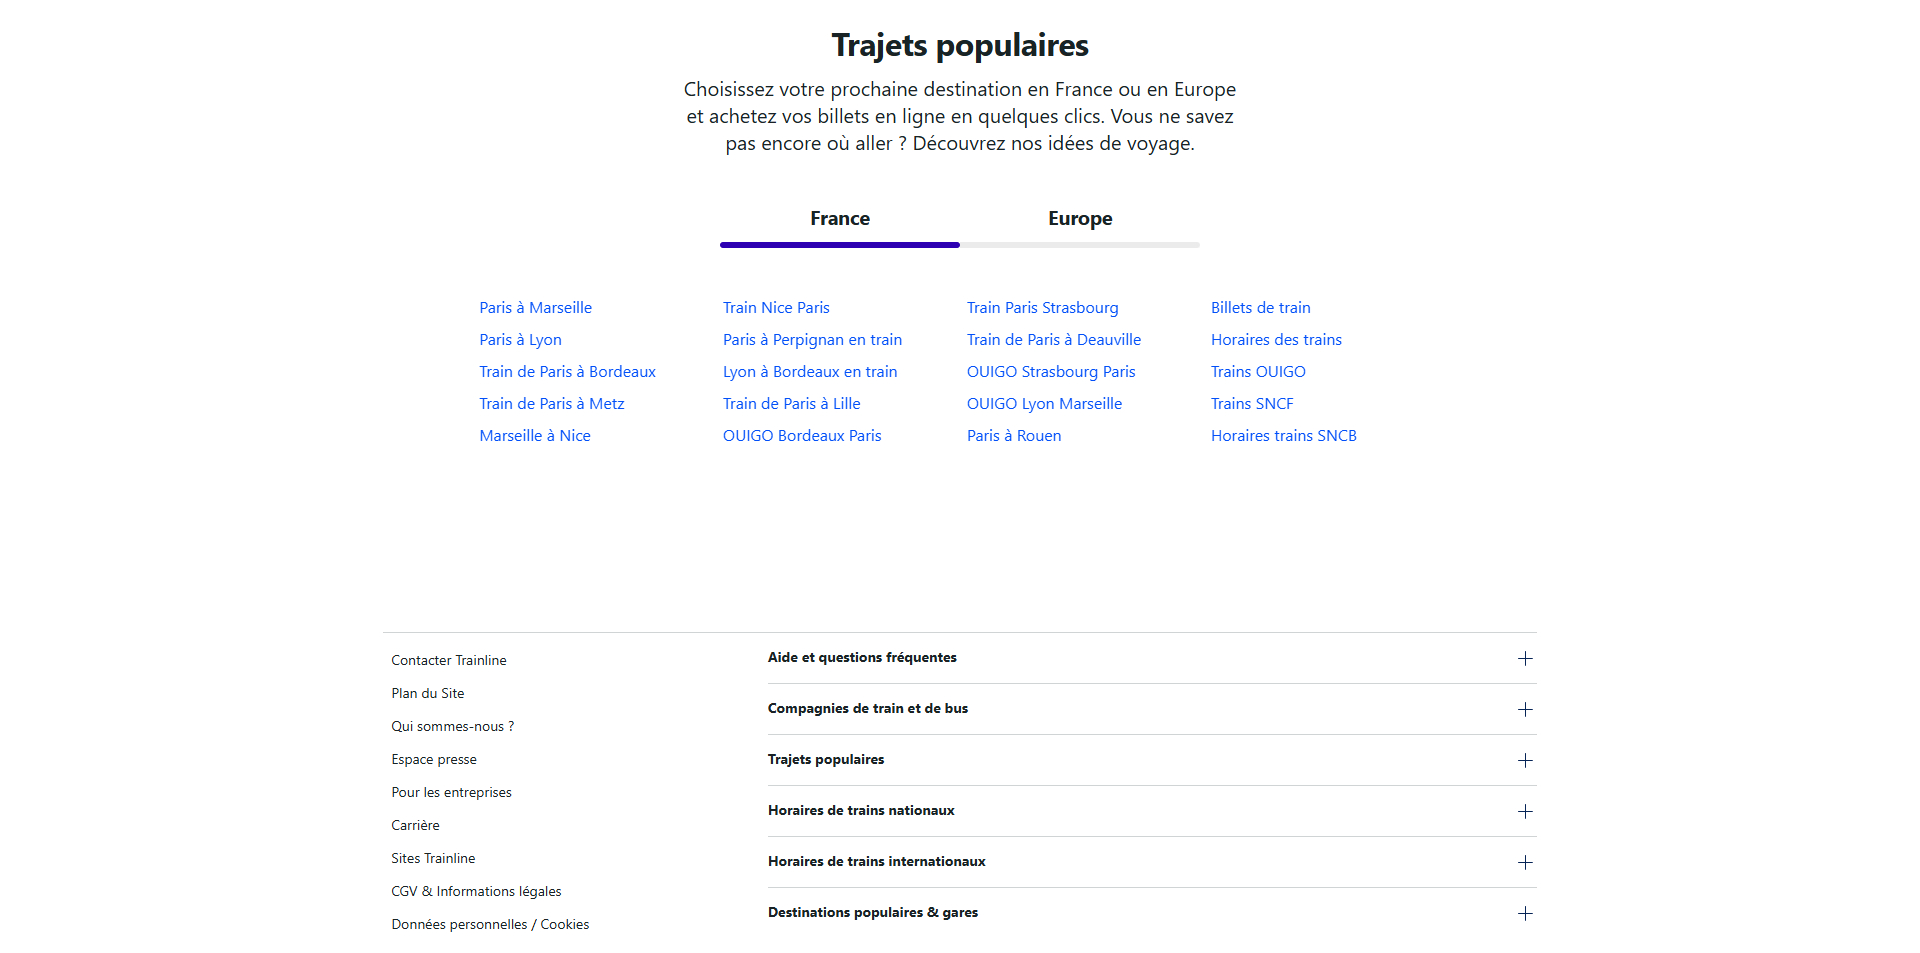Image resolution: width=1920 pixels, height=953 pixels.
Task: Click plus icon beside footer Trajets populaires
Action: click(x=1525, y=761)
